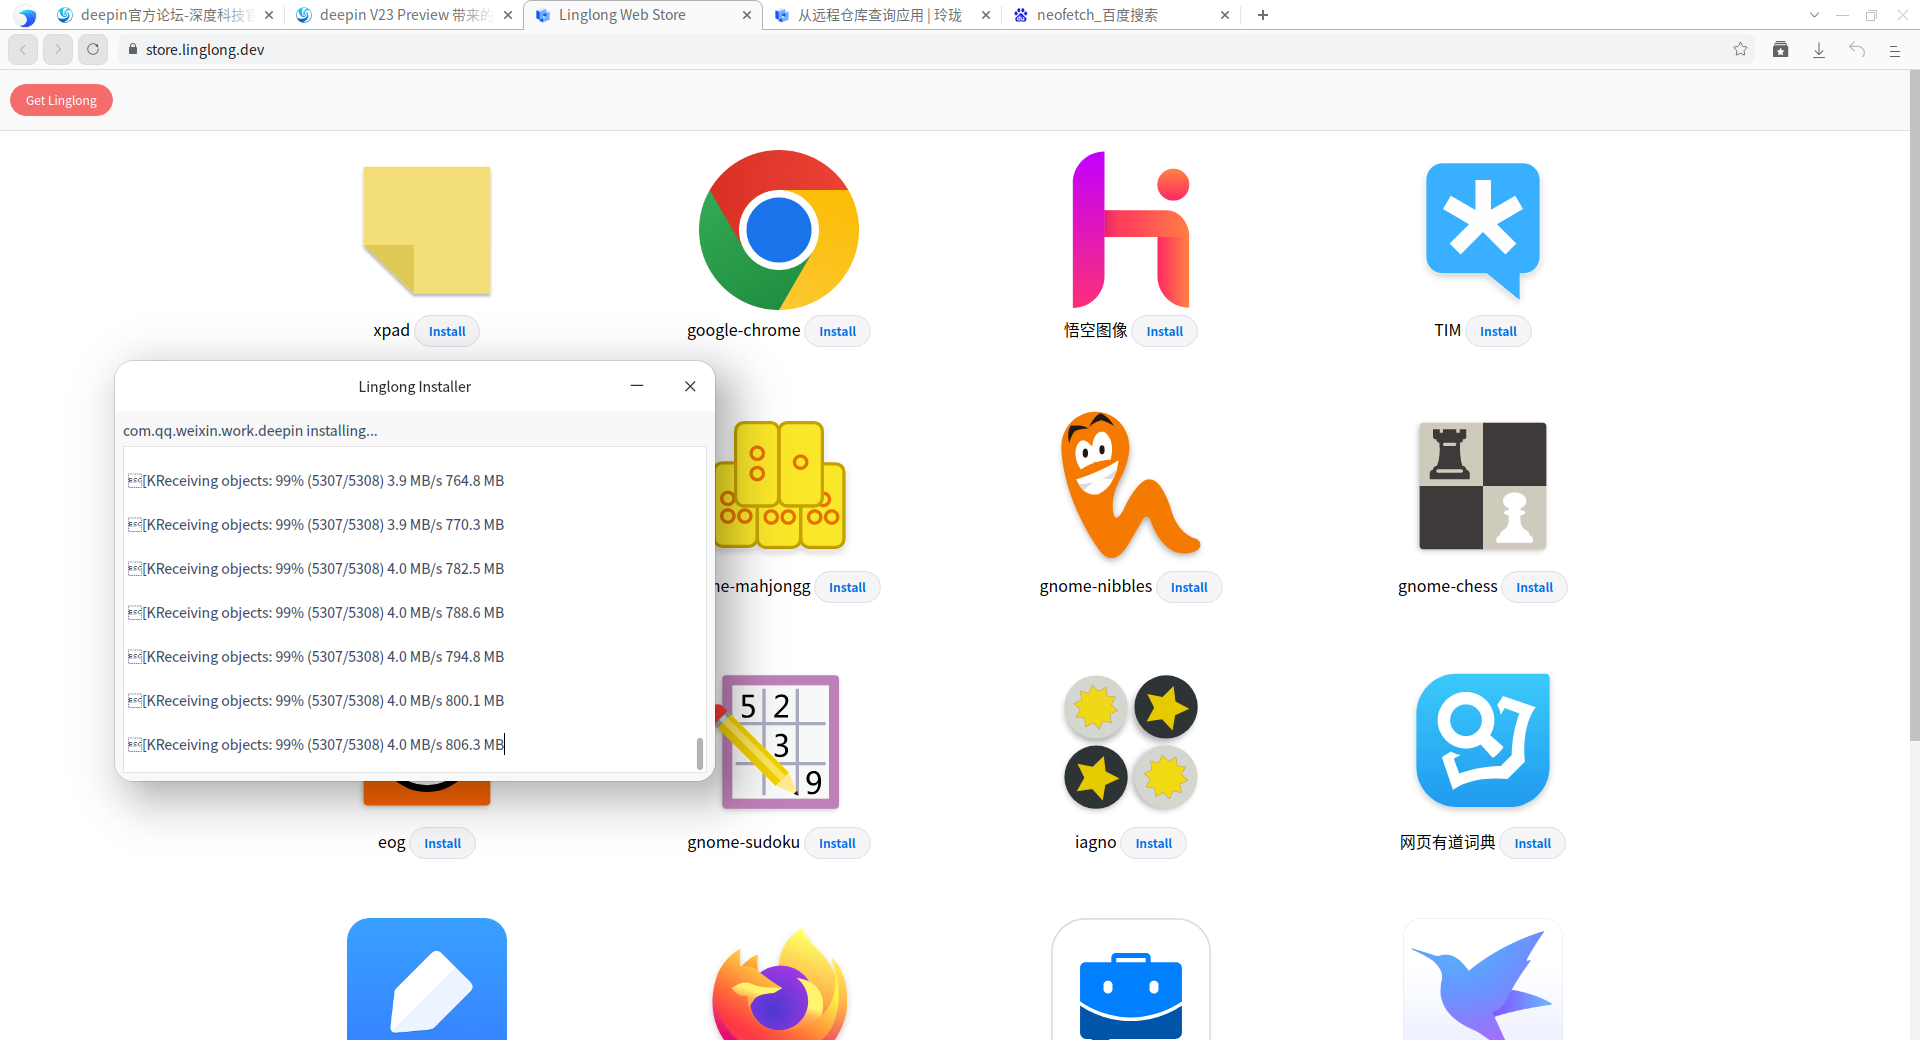Click the xpad sticky note icon
The width and height of the screenshot is (1920, 1040).
point(427,231)
